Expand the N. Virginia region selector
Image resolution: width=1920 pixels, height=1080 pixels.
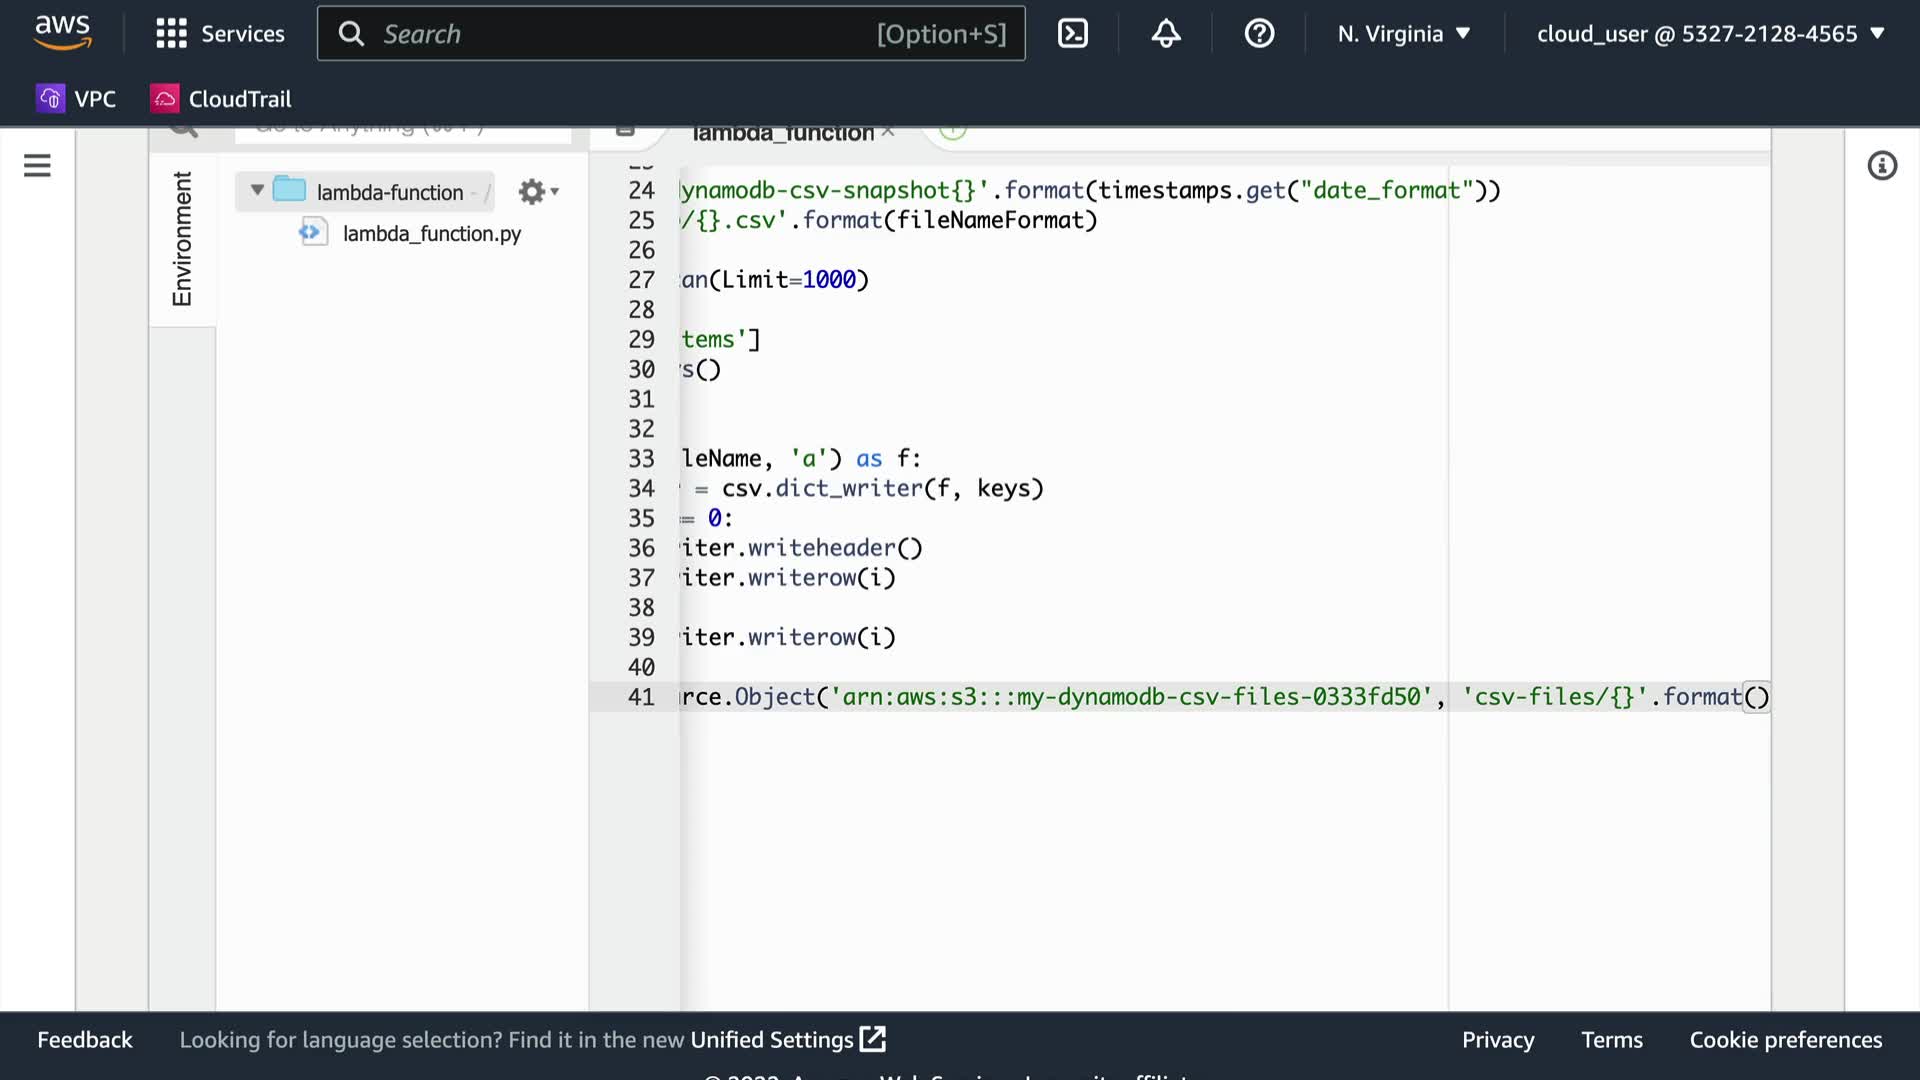coord(1404,34)
